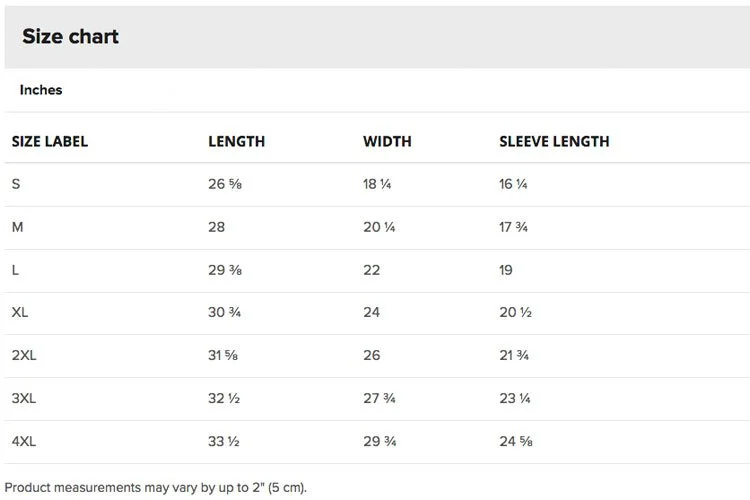
Task: Click the 20 ¼ width value for M
Action: pyautogui.click(x=379, y=227)
